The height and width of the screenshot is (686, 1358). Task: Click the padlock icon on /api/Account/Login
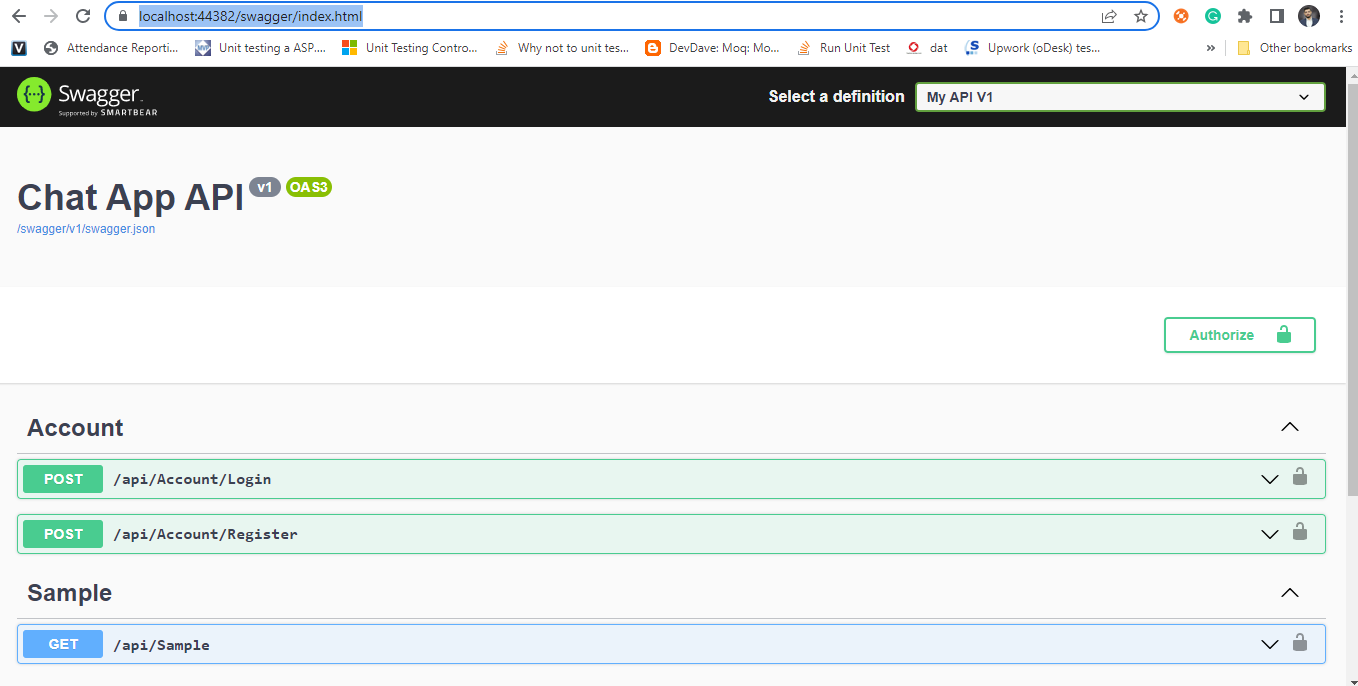pos(1300,478)
